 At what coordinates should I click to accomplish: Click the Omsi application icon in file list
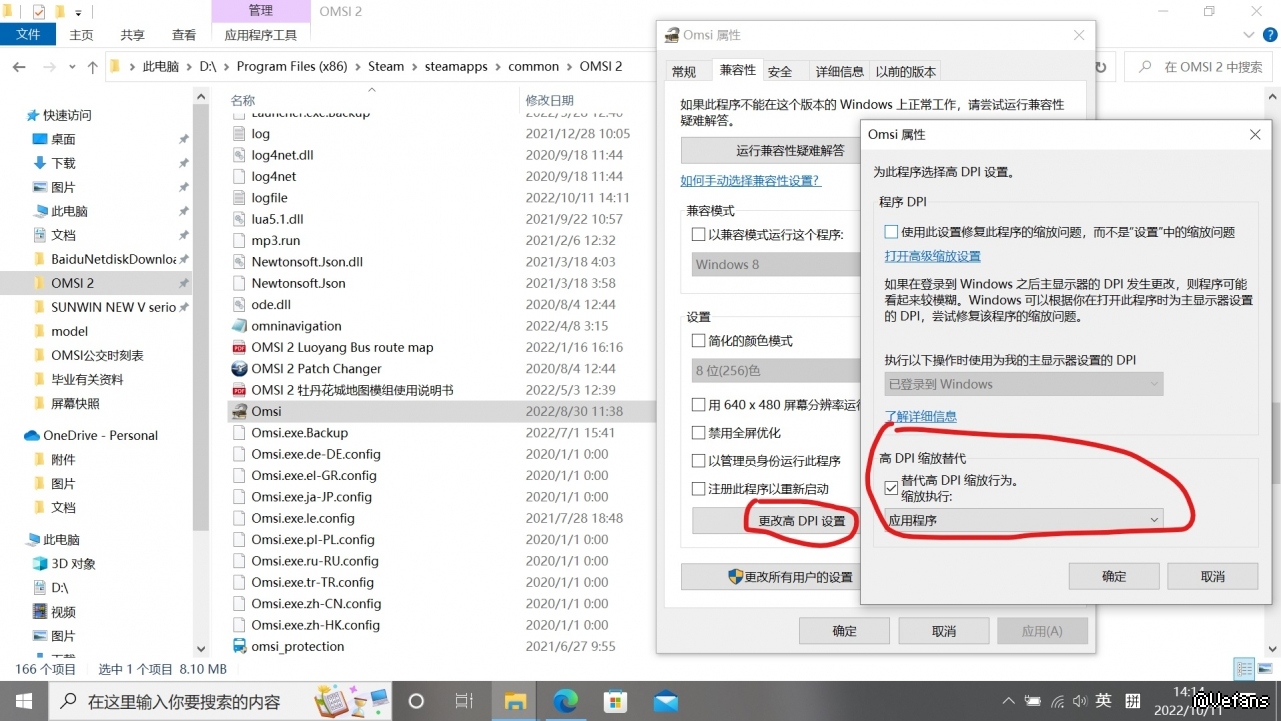(239, 411)
